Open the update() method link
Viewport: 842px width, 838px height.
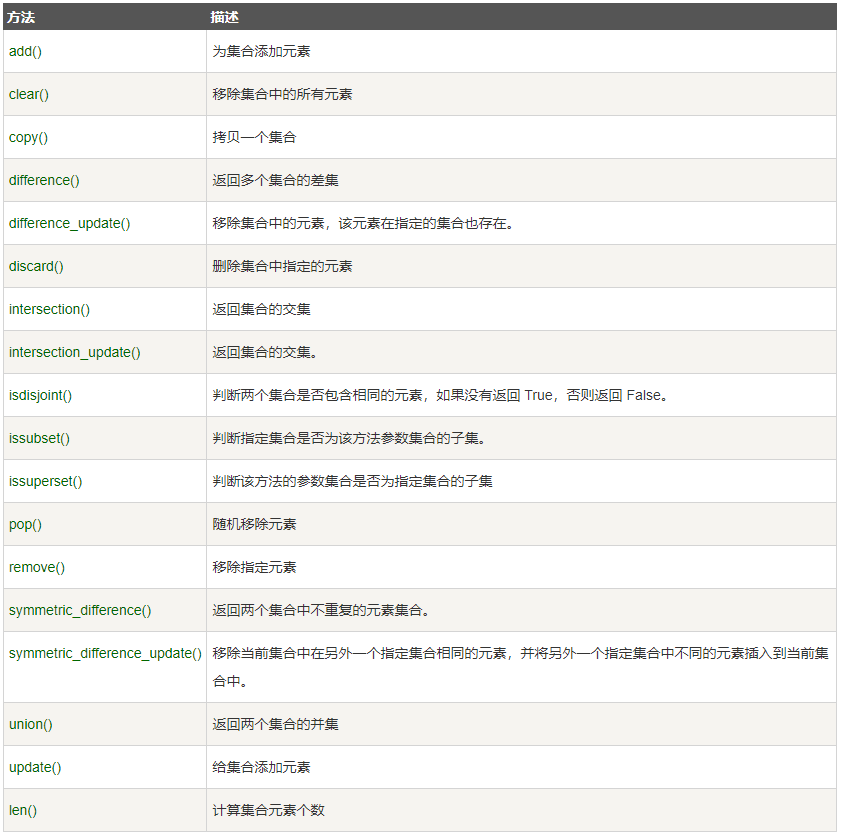35,767
